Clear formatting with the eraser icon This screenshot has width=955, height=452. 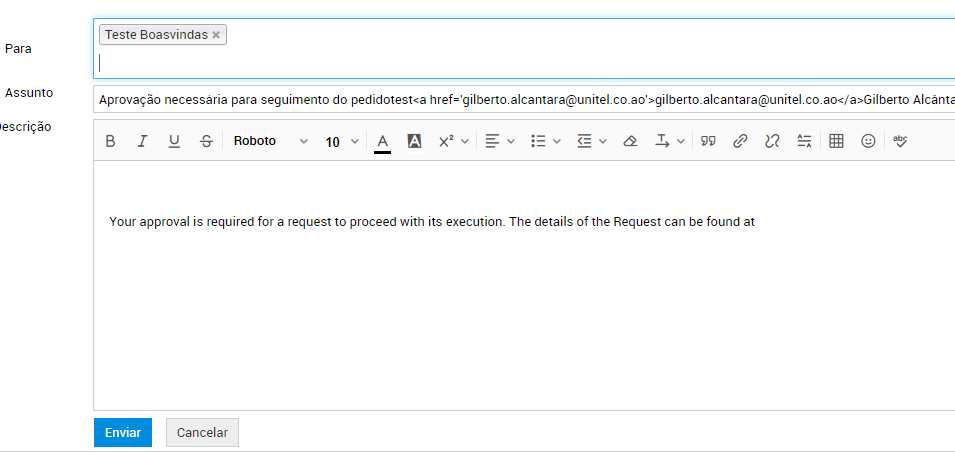click(630, 141)
